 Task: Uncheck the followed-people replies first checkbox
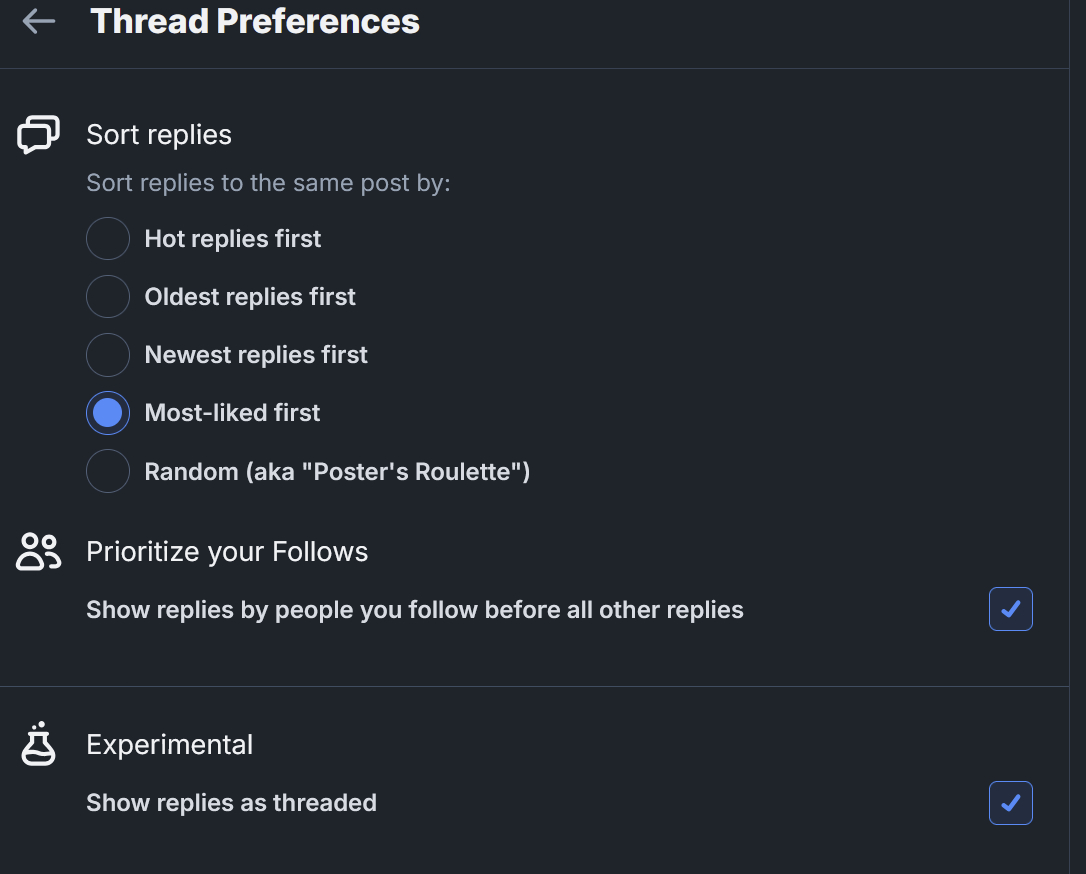[x=1010, y=609]
